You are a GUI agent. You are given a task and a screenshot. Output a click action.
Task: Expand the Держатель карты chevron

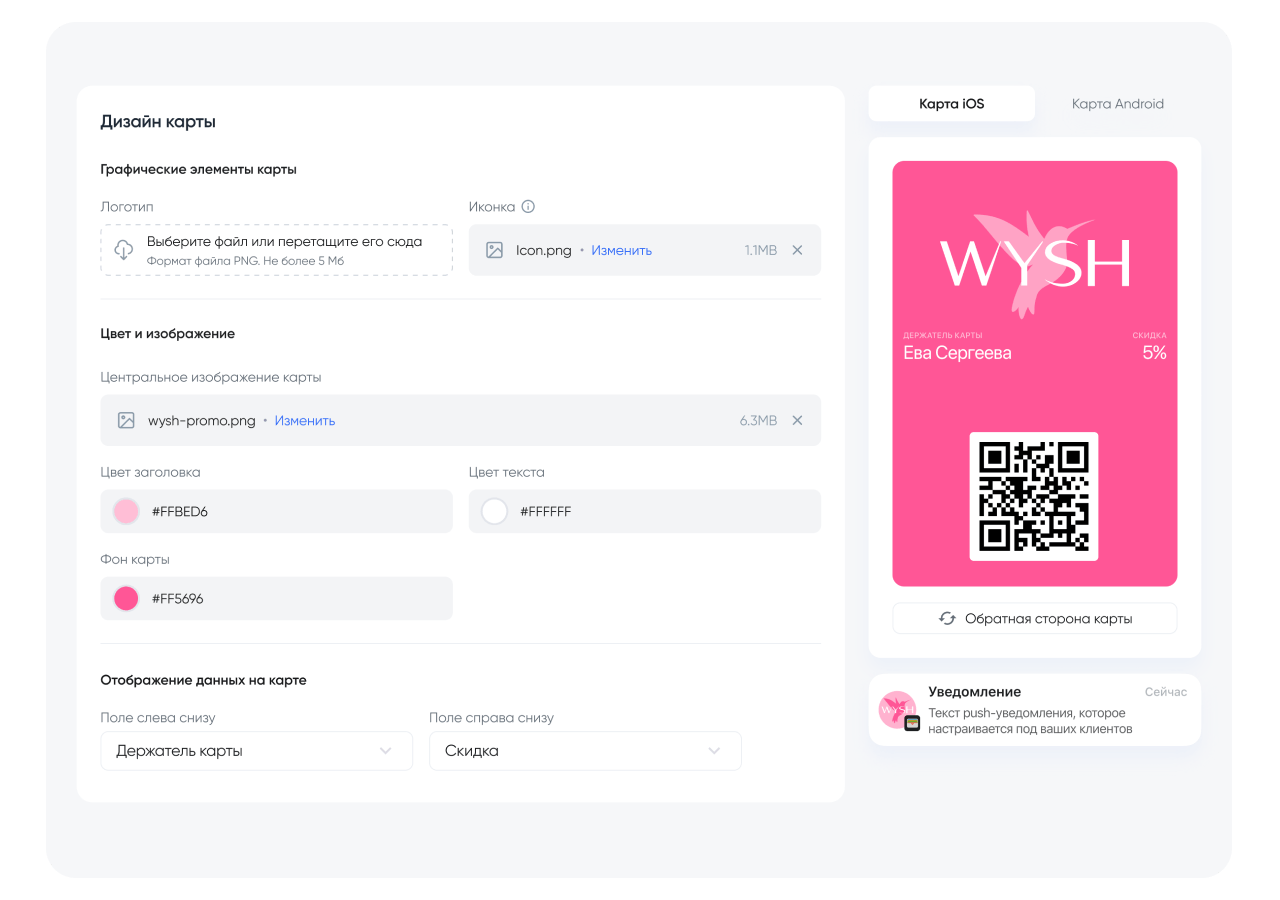point(386,751)
